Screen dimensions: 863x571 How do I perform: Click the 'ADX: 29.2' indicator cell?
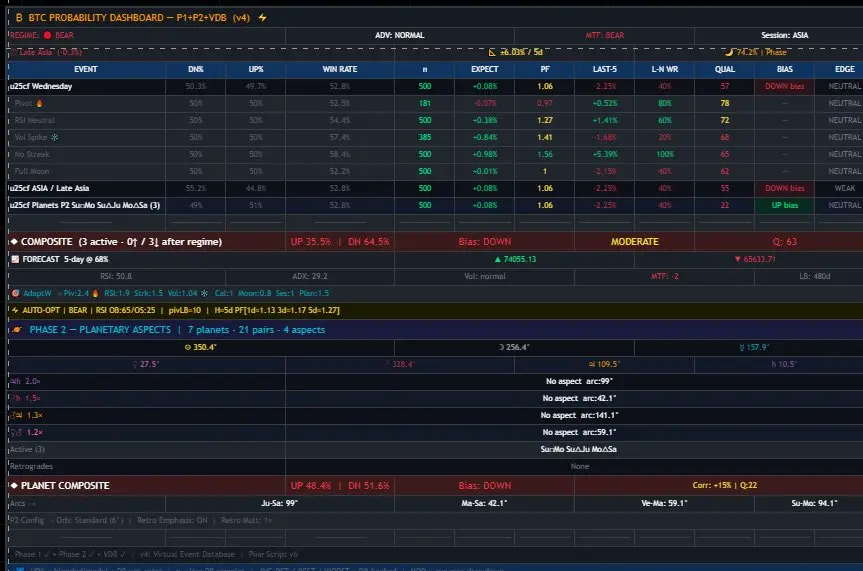310,276
